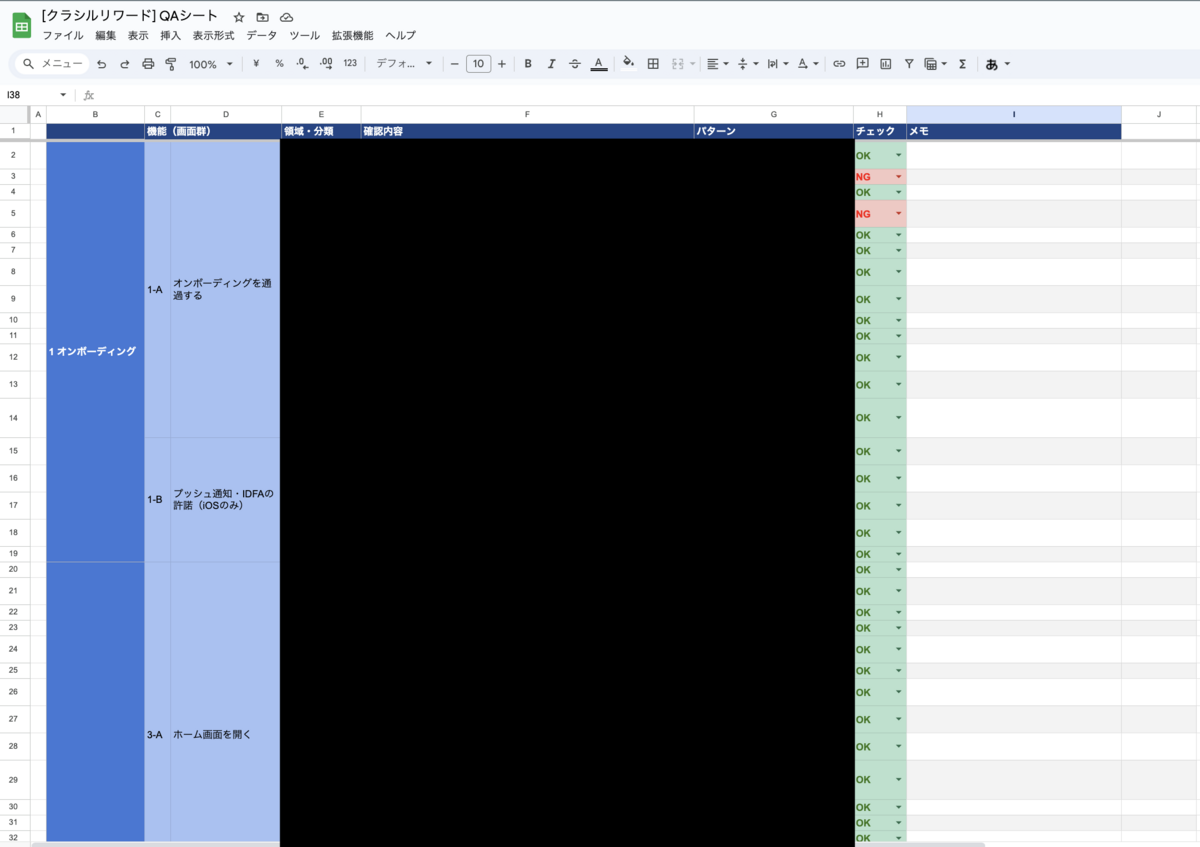
Task: Increase font size with plus button
Action: click(x=502, y=64)
